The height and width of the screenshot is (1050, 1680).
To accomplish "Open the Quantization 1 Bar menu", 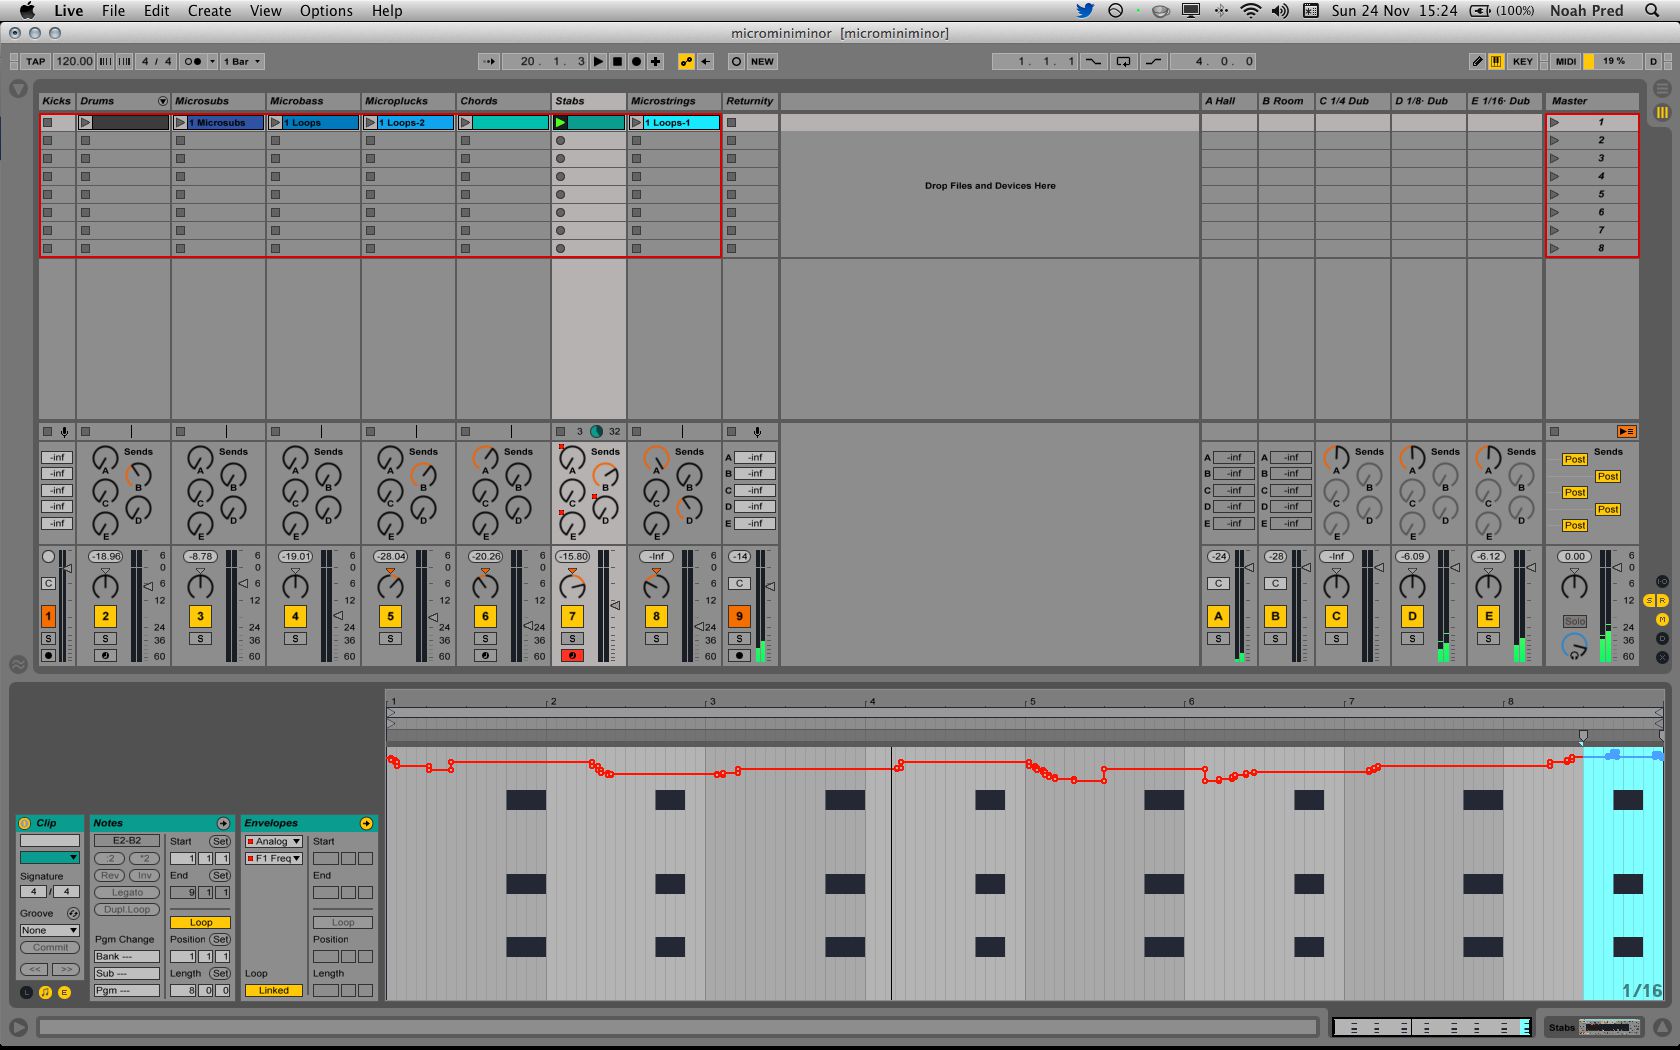I will pyautogui.click(x=241, y=61).
